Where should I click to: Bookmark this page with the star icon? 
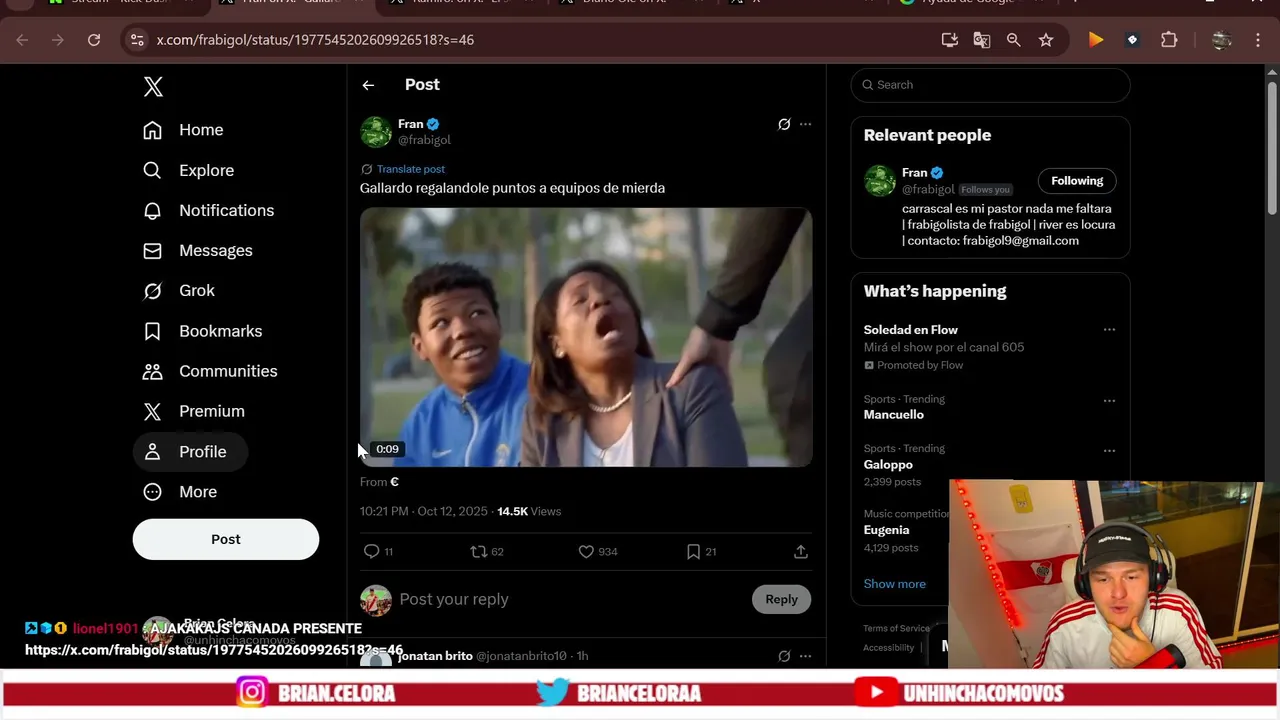tap(1046, 40)
